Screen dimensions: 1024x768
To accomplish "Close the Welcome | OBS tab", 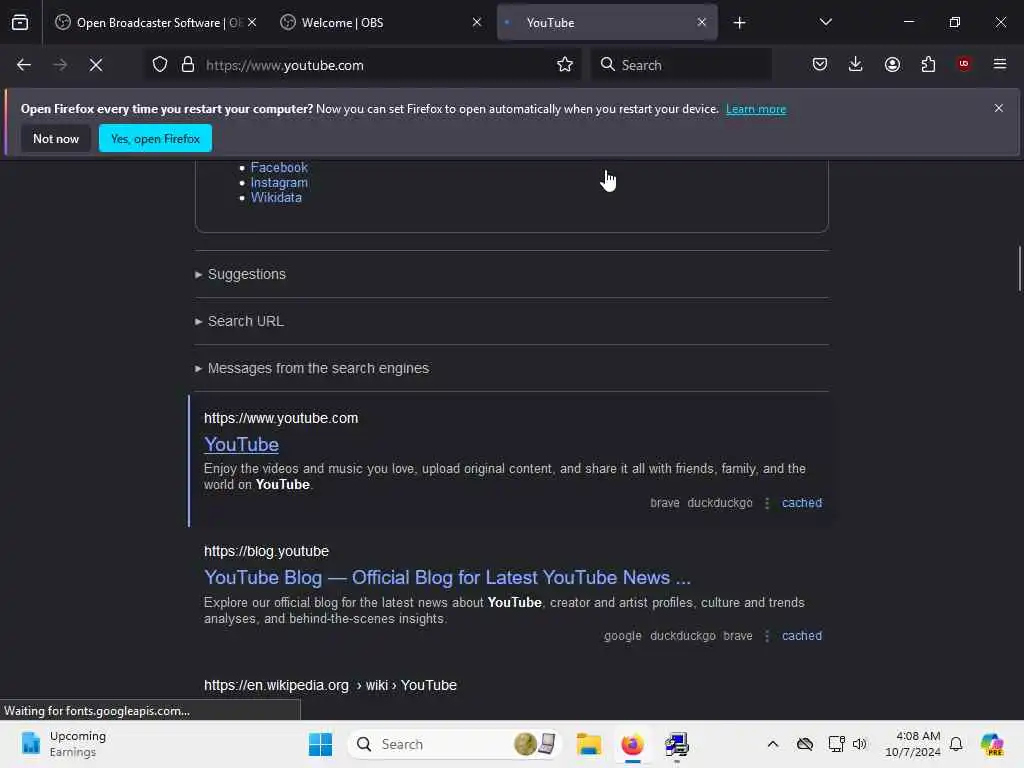I will point(477,22).
